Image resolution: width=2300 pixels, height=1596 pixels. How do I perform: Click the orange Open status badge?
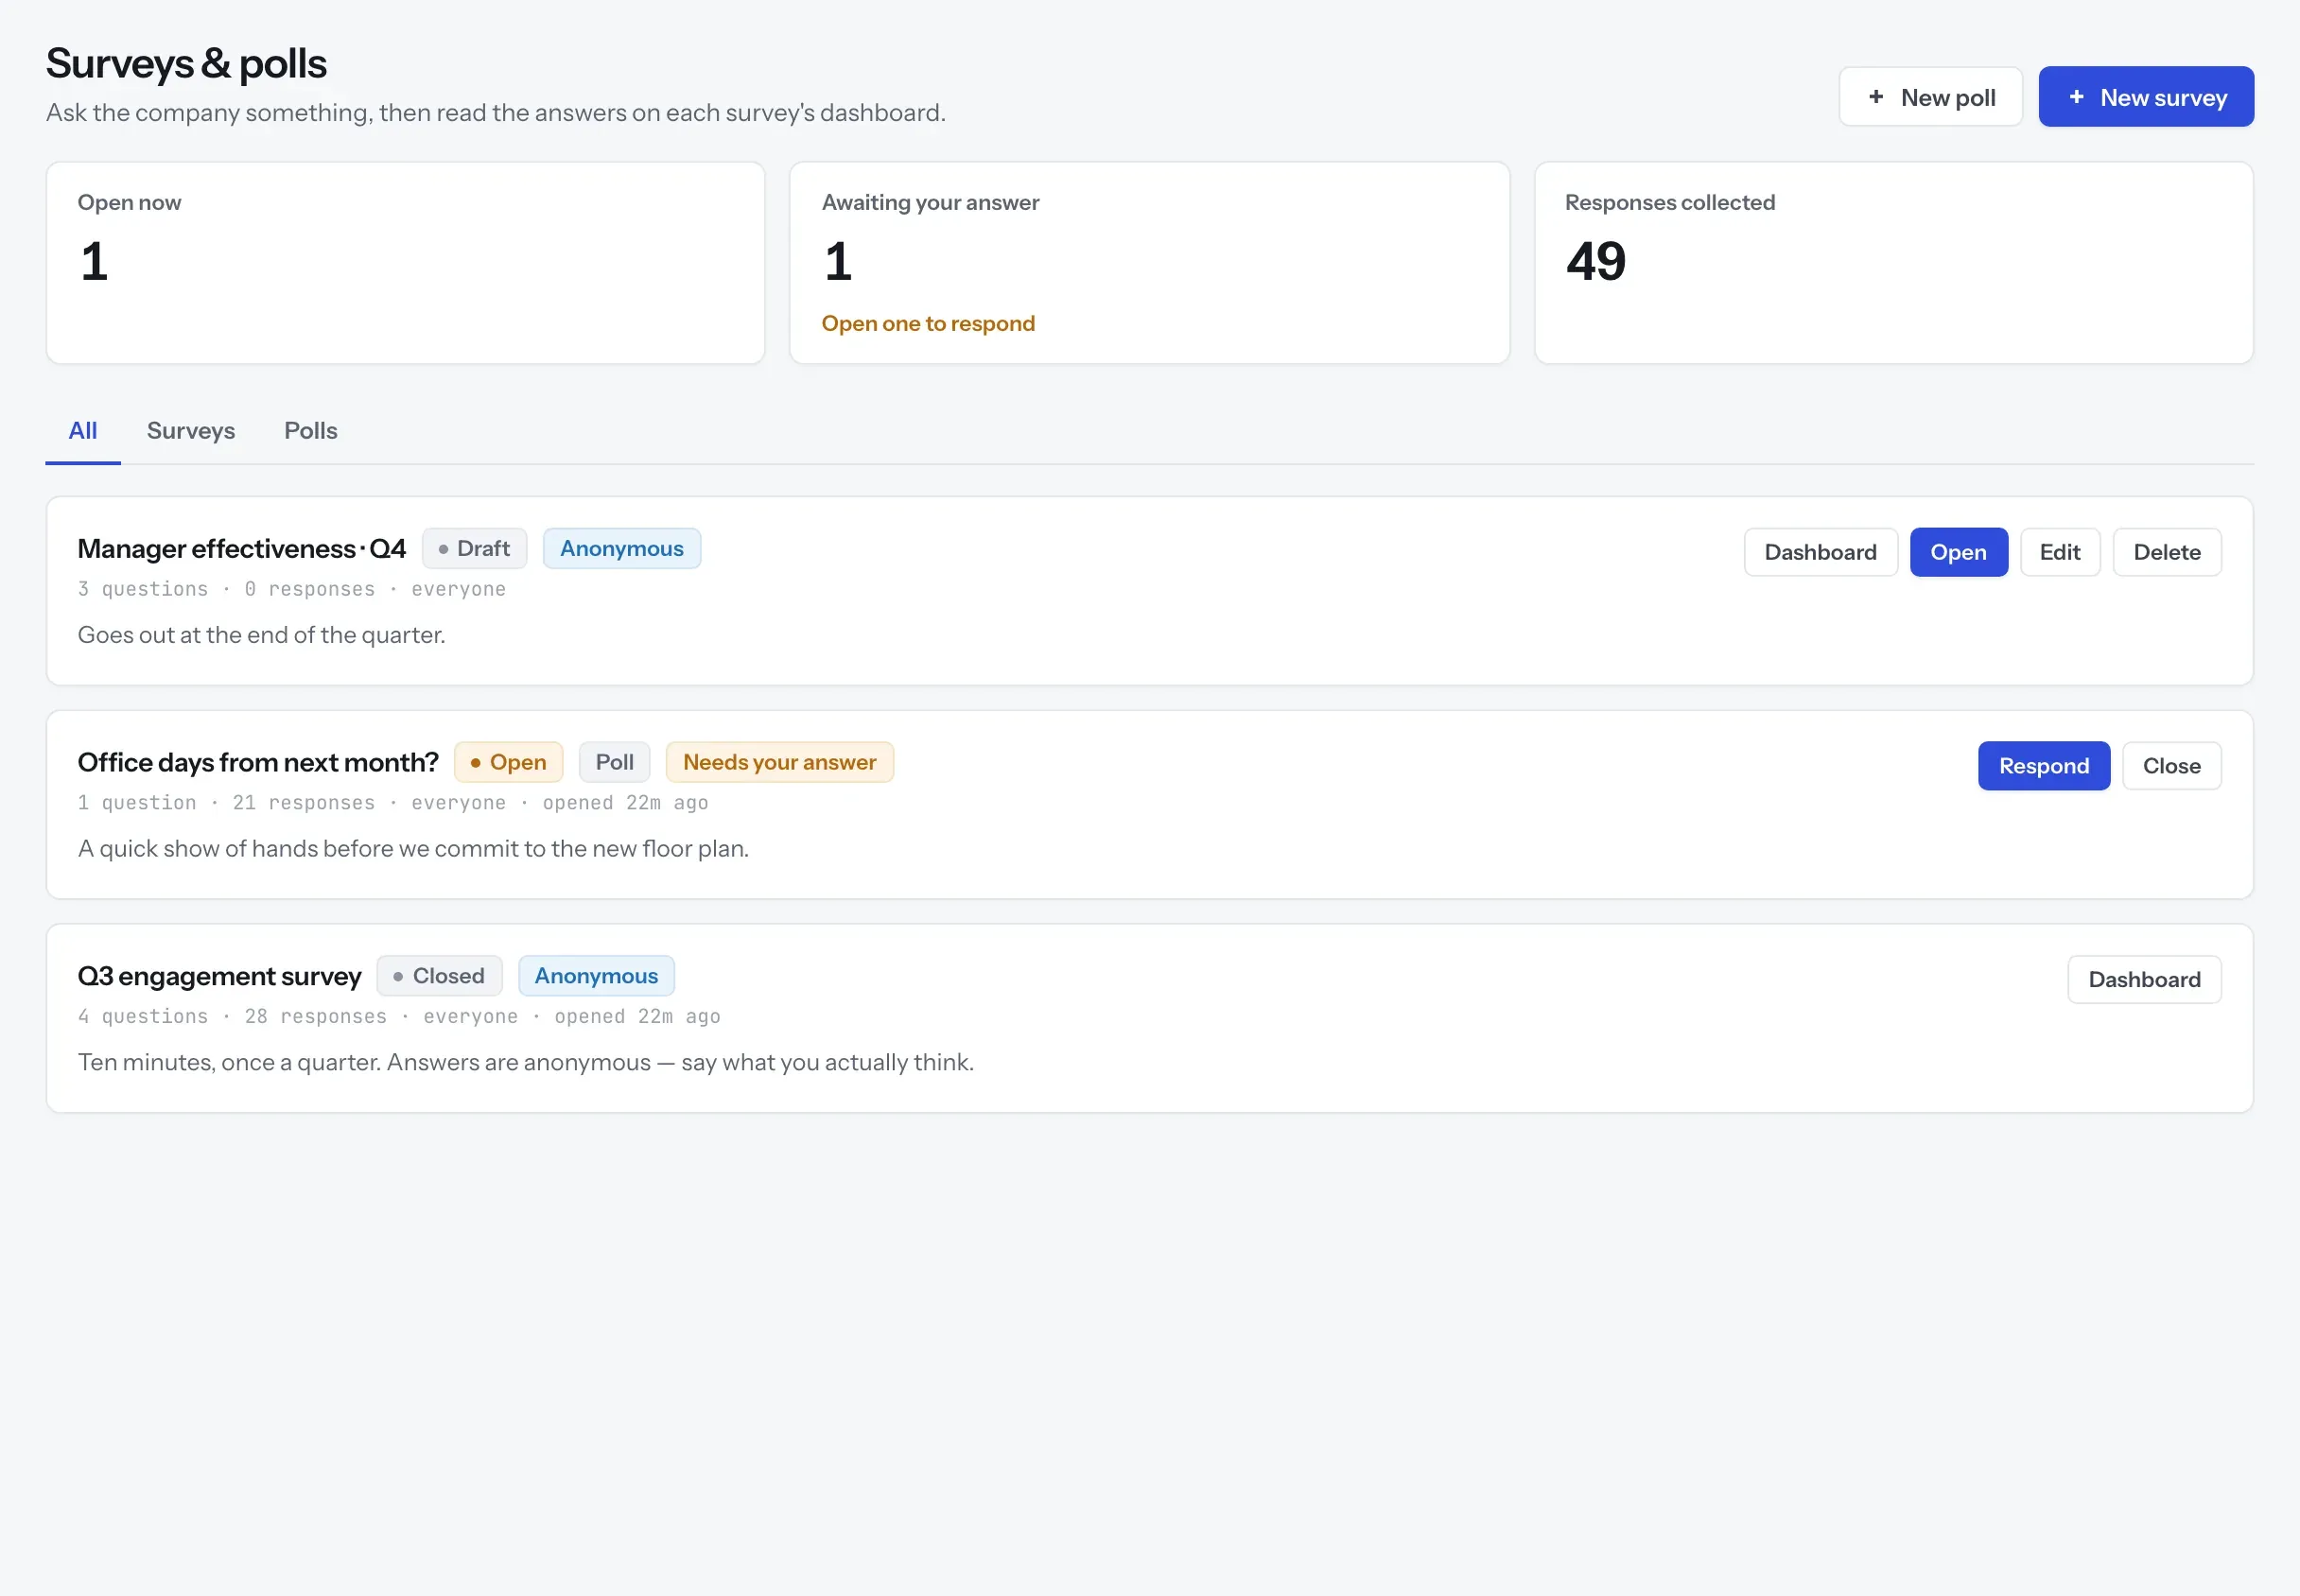coord(508,763)
